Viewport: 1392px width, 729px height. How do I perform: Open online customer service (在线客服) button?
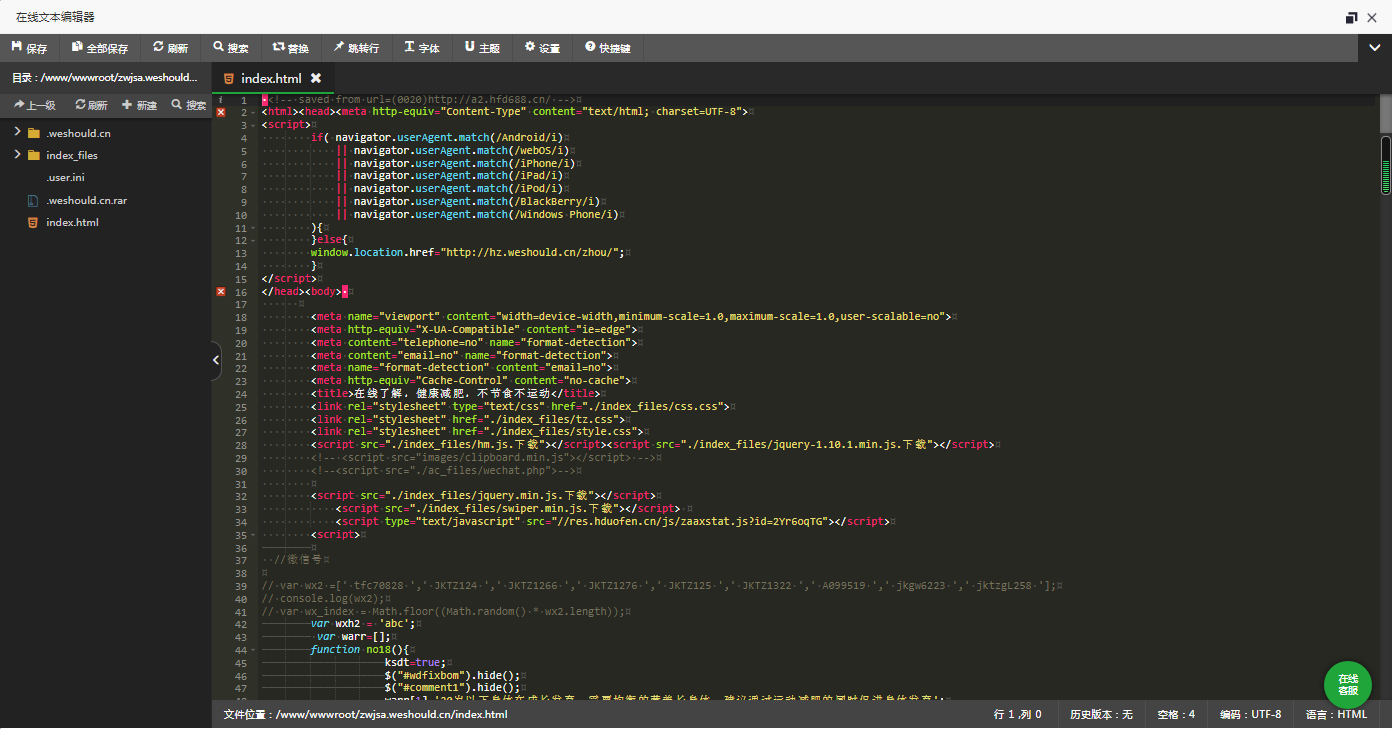point(1348,685)
